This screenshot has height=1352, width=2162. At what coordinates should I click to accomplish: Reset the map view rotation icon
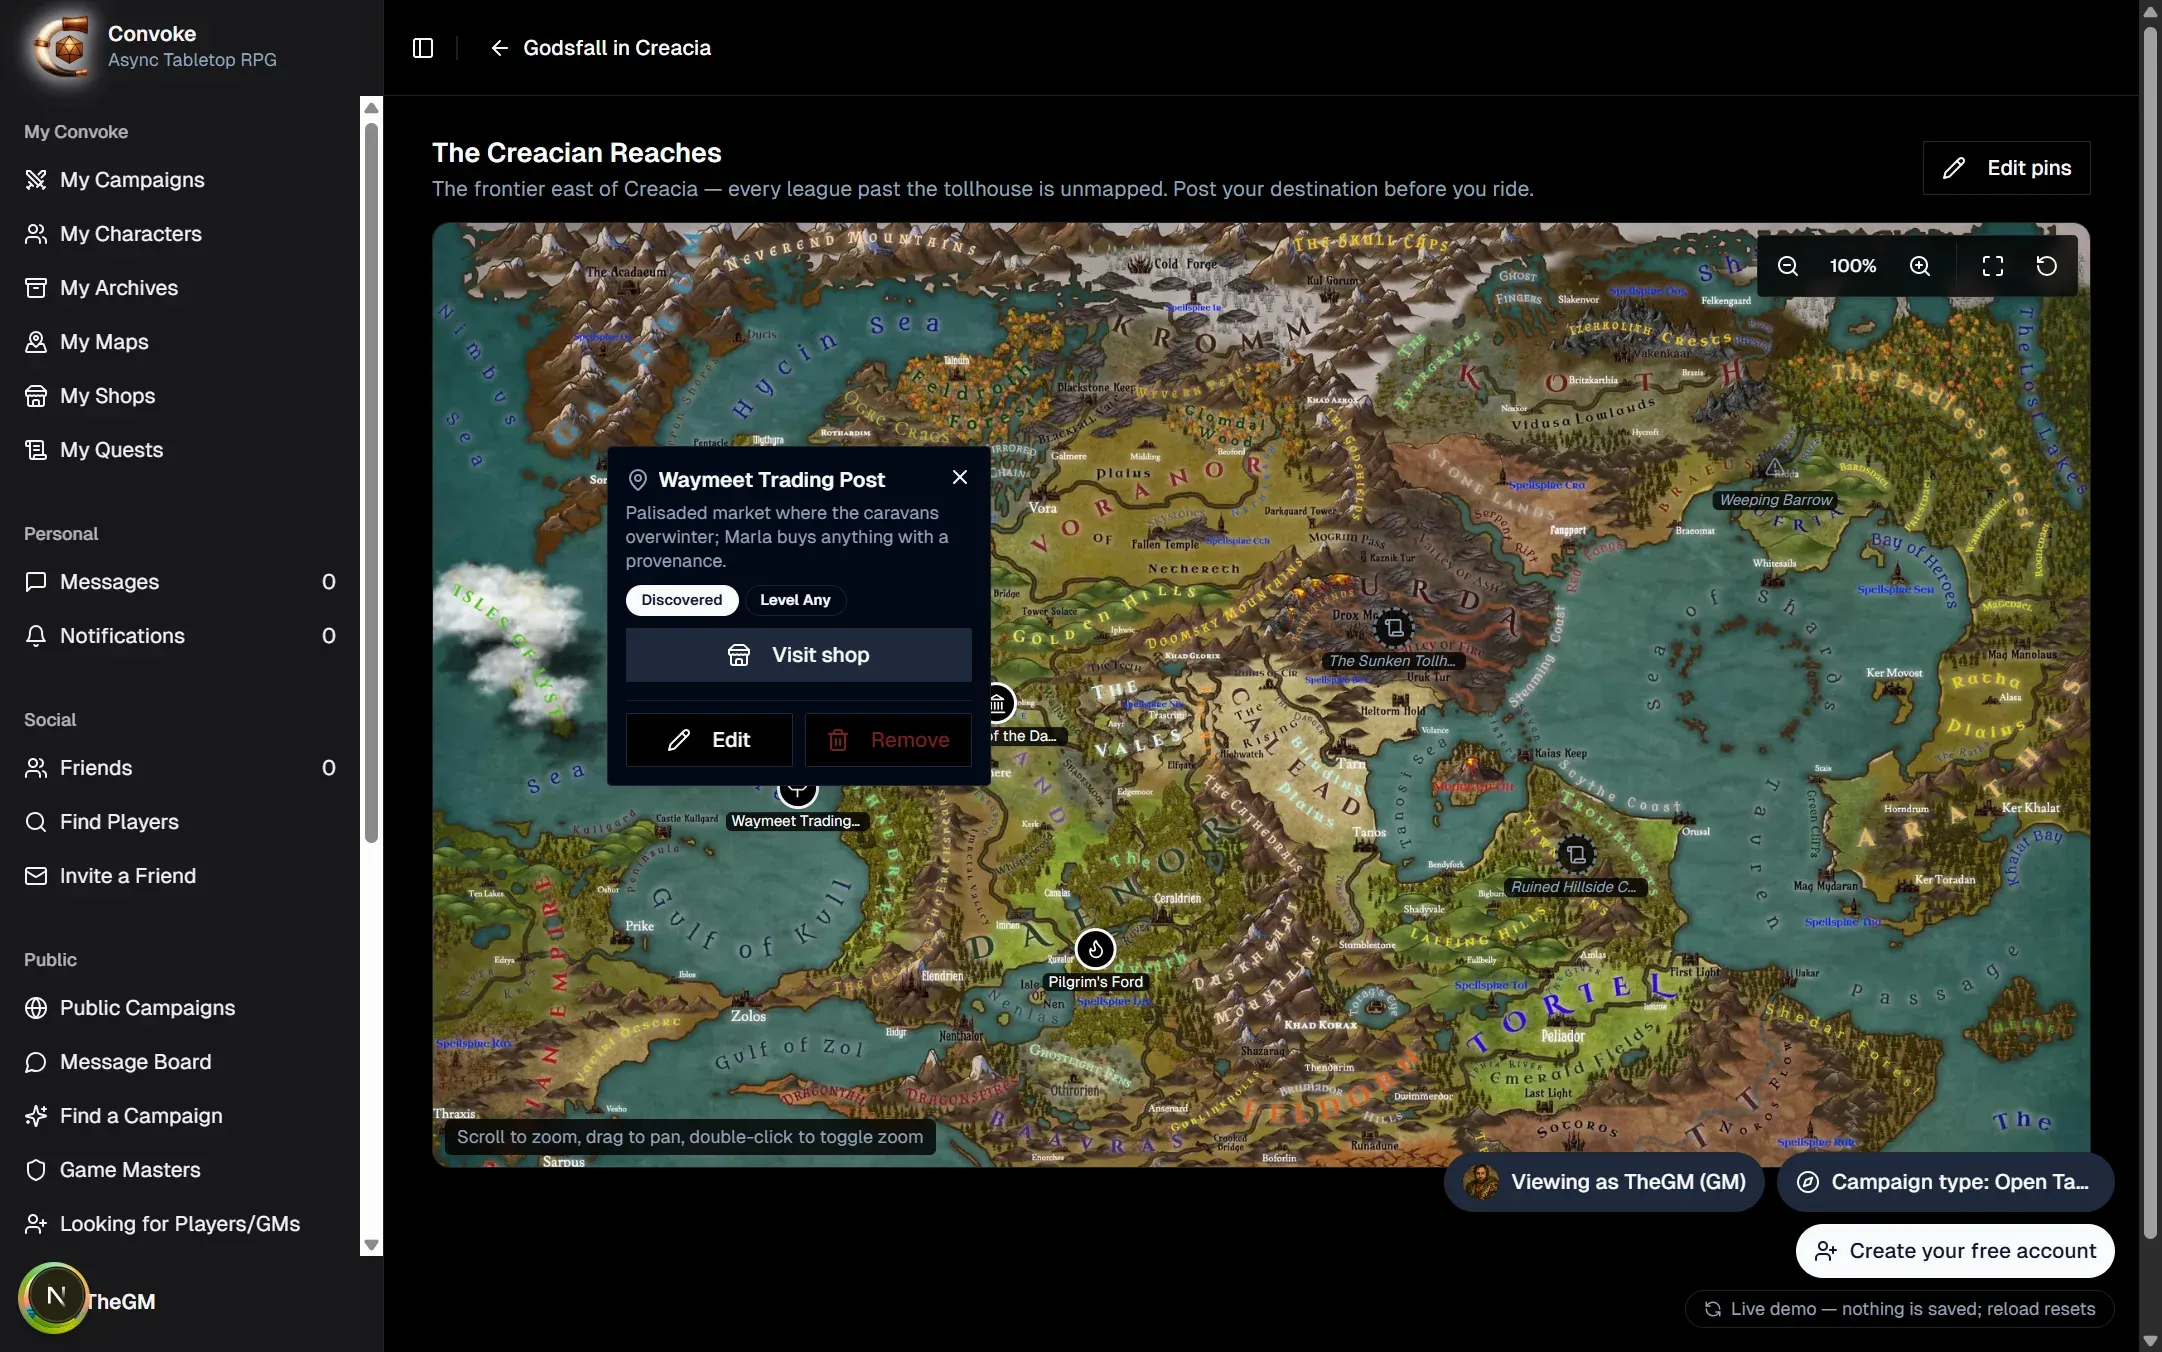(2046, 266)
